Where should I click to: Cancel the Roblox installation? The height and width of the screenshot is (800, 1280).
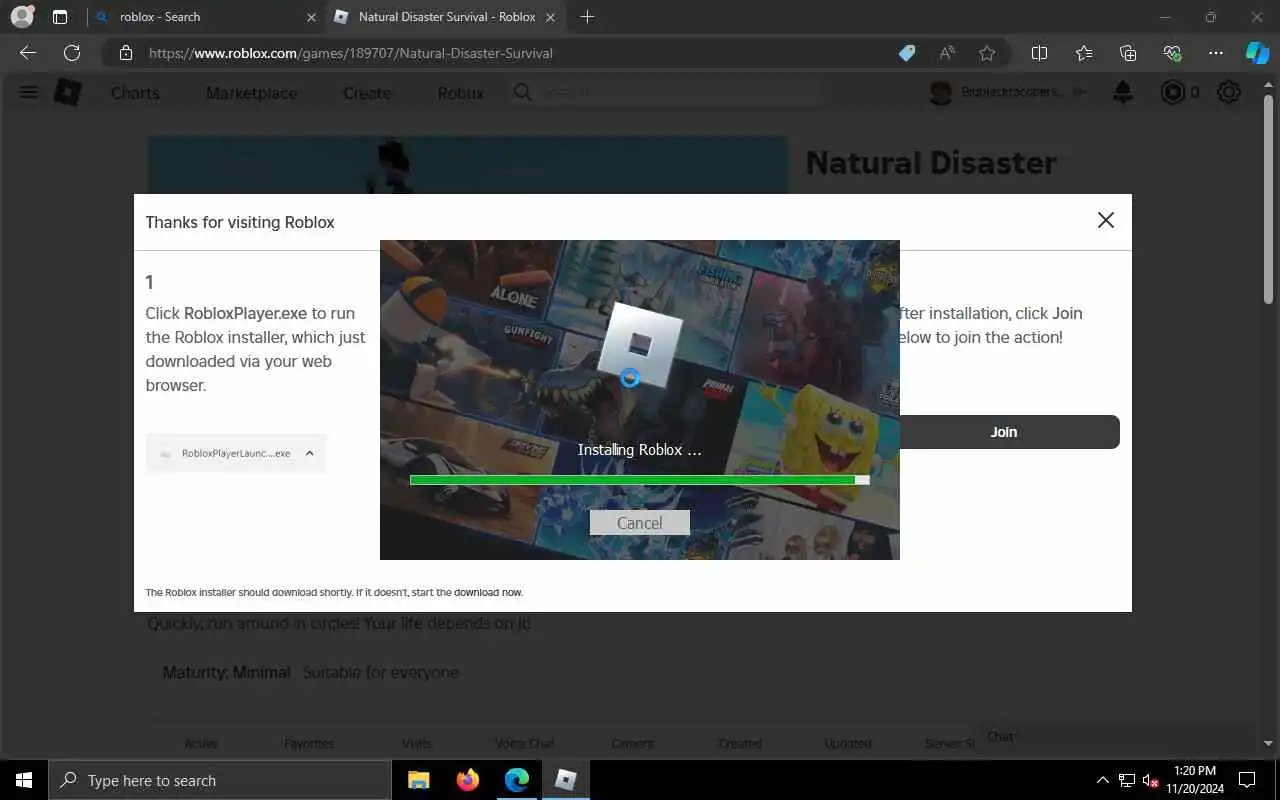pos(639,522)
